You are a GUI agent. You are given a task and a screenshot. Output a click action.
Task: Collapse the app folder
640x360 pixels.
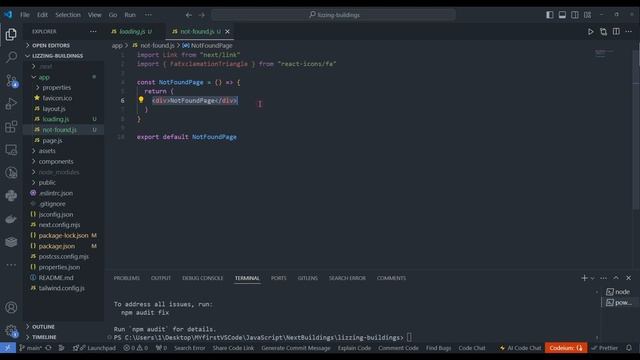[44, 77]
